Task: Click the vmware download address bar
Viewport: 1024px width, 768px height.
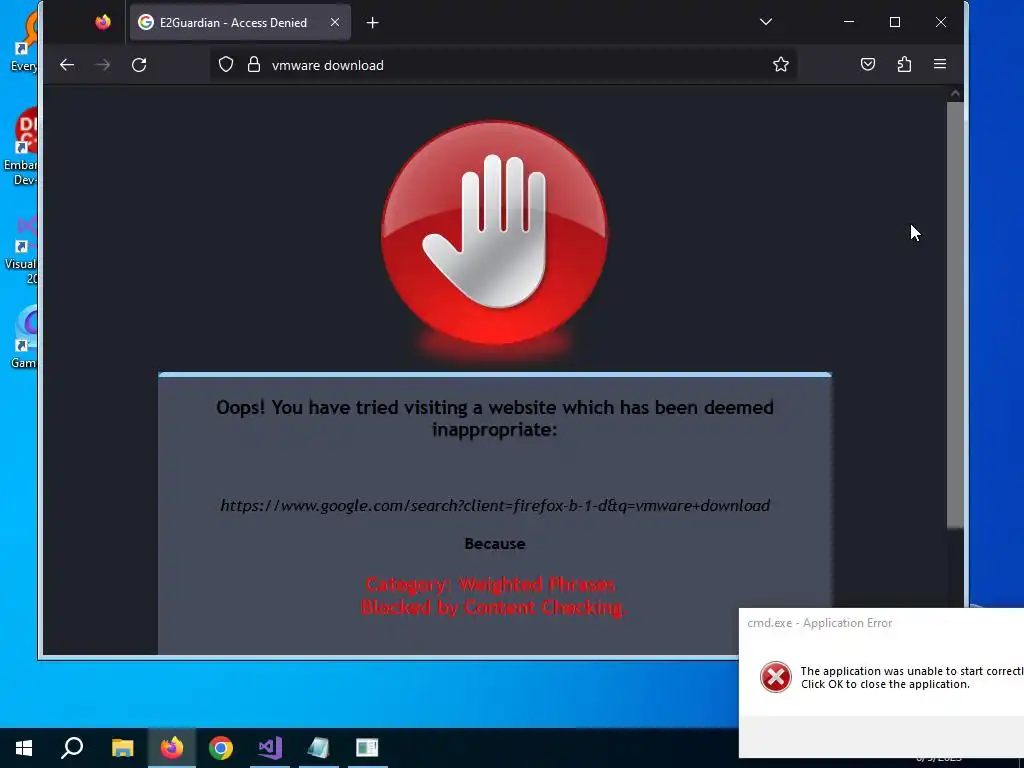Action: [503, 65]
